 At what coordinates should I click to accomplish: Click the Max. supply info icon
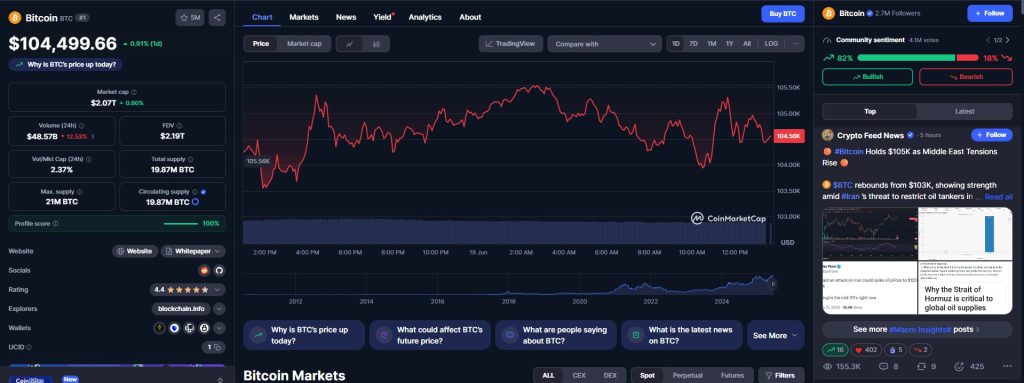click(x=80, y=192)
